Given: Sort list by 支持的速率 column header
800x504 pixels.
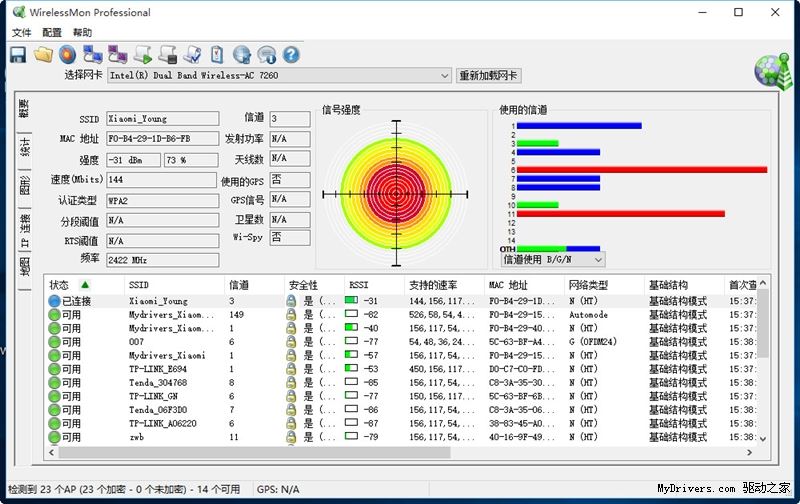Looking at the screenshot, I should (444, 285).
